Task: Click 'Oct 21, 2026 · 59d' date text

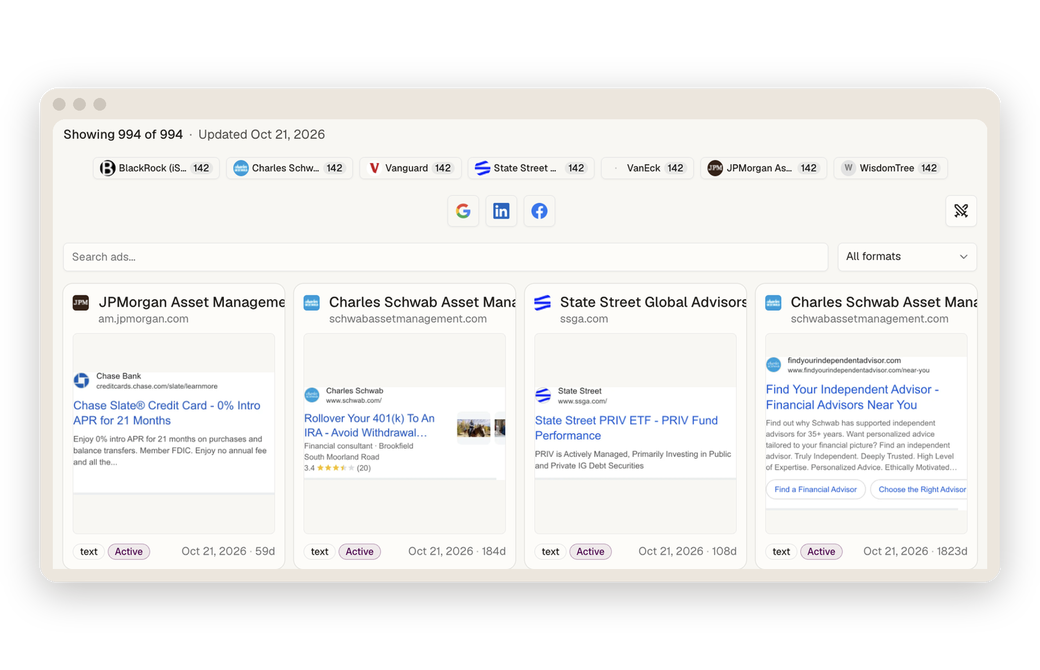Action: pyautogui.click(x=228, y=551)
